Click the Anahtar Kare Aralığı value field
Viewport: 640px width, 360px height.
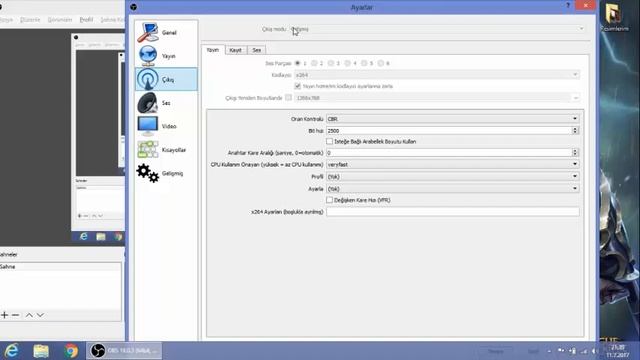(449, 153)
